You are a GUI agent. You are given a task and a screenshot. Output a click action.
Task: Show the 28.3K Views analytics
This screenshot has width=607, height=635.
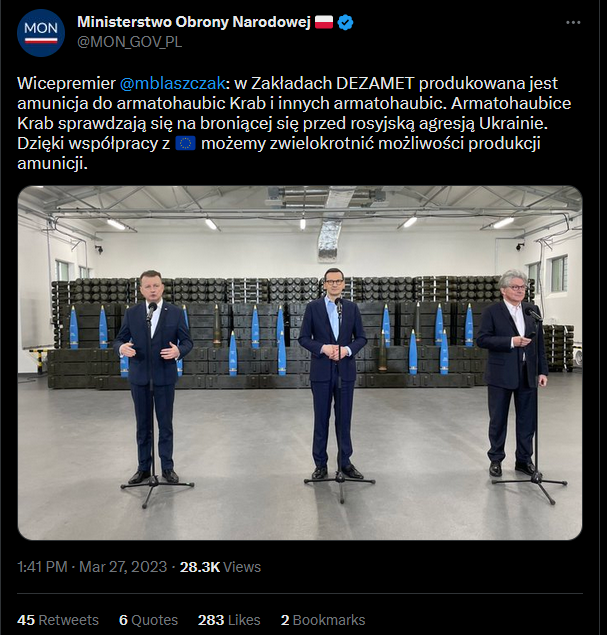(x=218, y=566)
